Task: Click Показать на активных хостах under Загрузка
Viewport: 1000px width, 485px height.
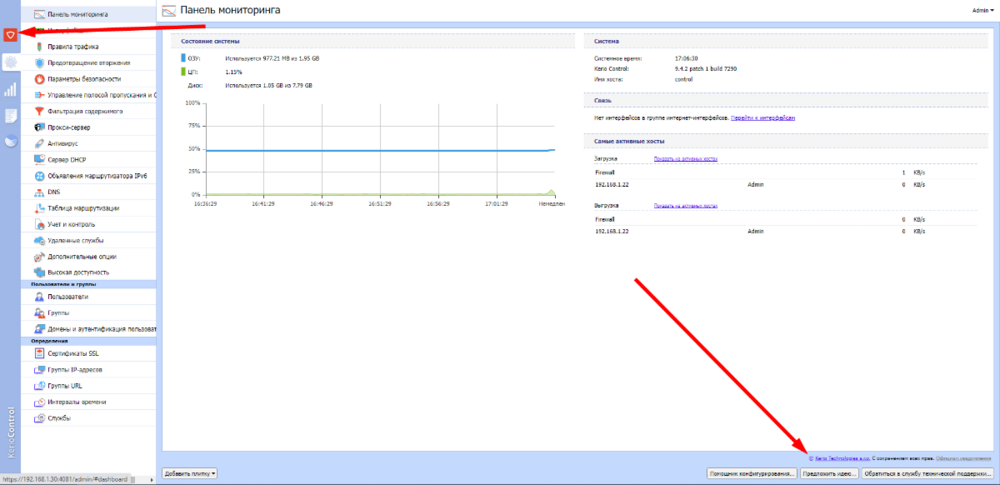Action: tap(685, 159)
